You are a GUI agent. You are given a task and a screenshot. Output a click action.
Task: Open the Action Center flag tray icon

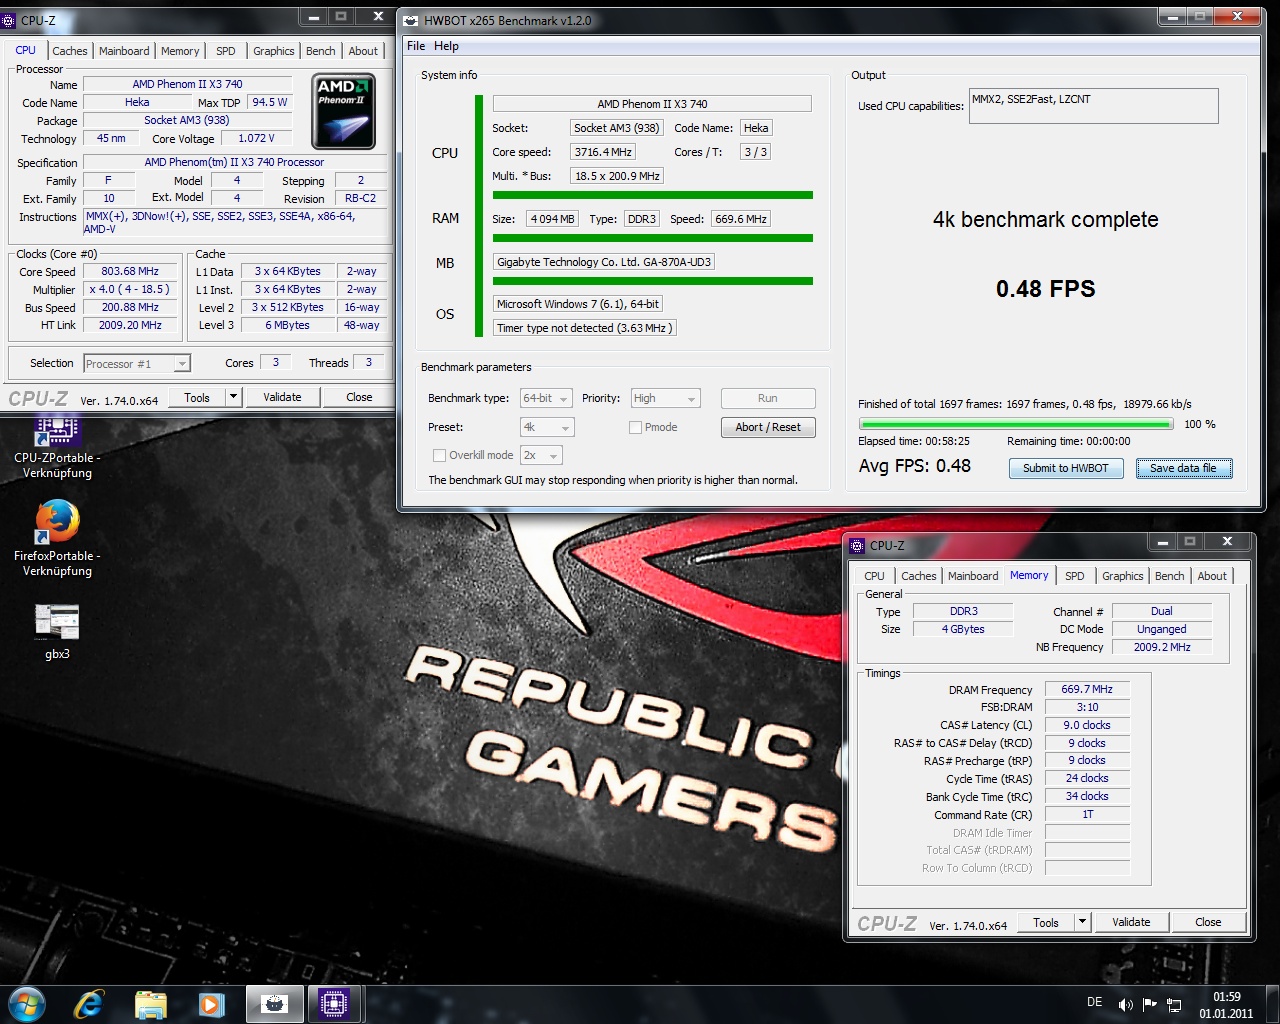tap(1150, 1004)
